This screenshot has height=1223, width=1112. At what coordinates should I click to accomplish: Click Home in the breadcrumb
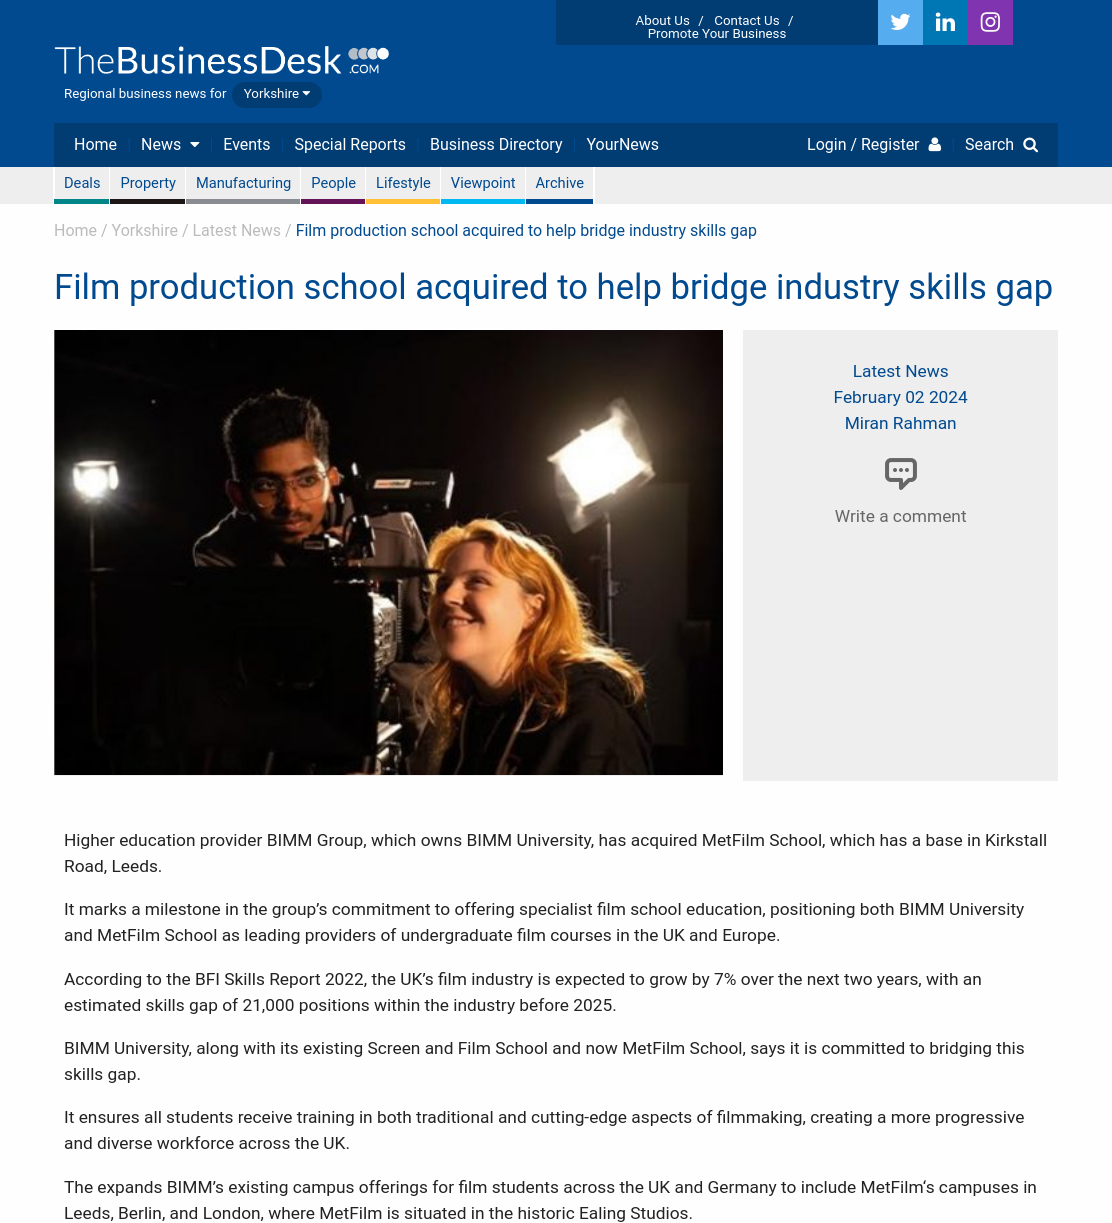click(x=75, y=231)
